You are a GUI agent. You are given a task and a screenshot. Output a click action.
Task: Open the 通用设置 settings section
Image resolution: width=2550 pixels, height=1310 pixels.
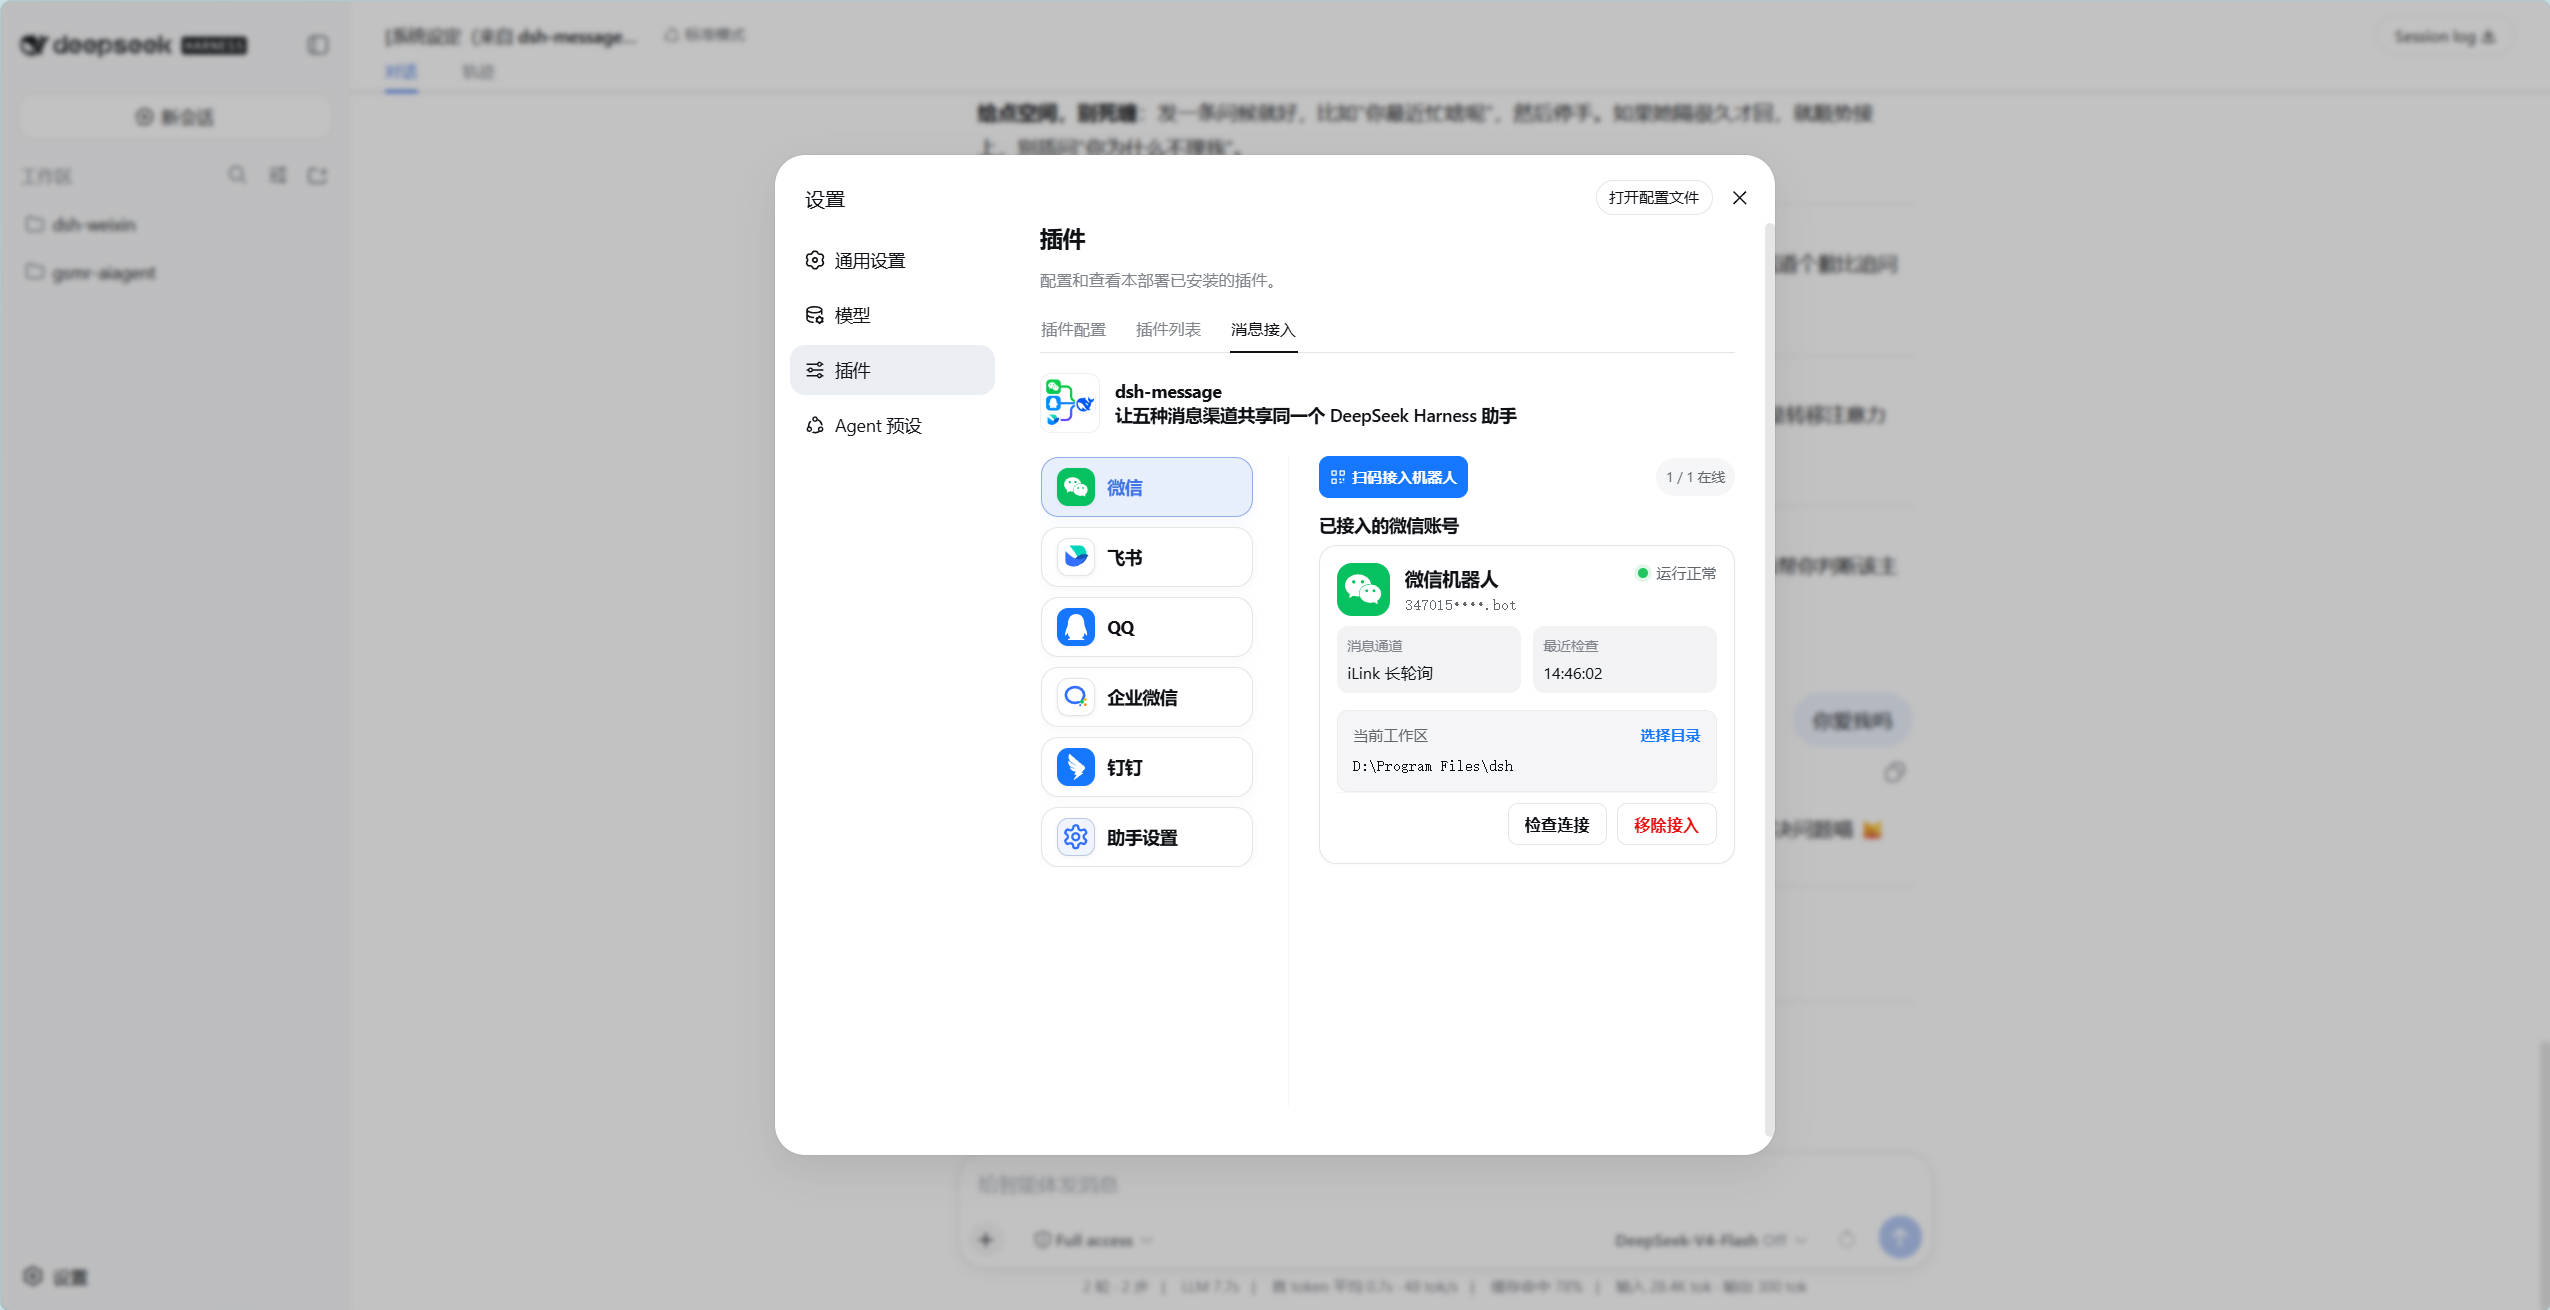coord(892,260)
